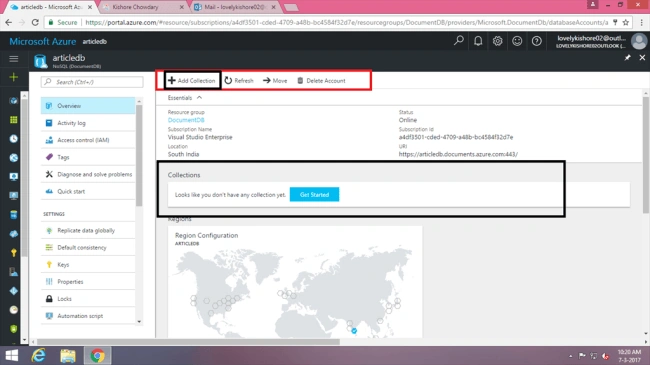Screen dimensions: 650x365
Task: Pin the articledb blade to dashboard
Action: [x=627, y=58]
